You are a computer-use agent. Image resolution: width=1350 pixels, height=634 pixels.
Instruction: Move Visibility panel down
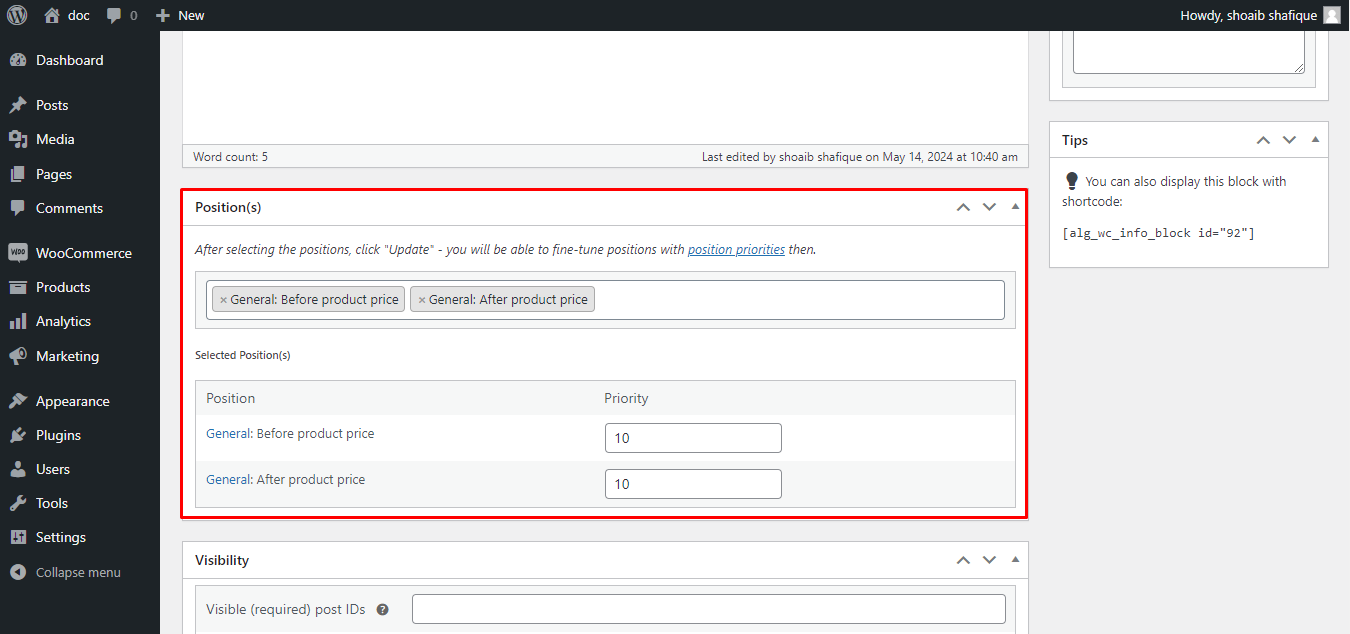pyautogui.click(x=989, y=560)
